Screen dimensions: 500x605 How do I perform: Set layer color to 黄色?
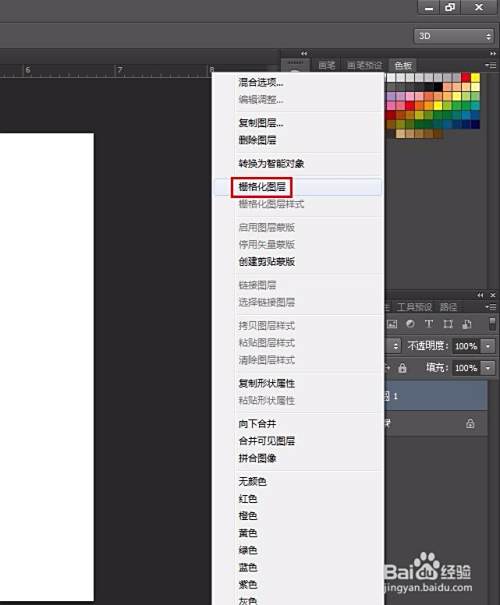[x=298, y=533]
